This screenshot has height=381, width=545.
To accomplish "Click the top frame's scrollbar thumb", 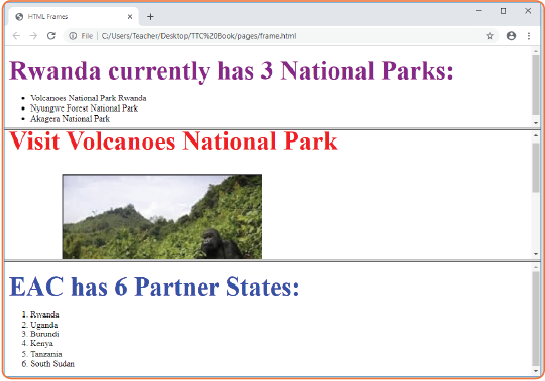I will pyautogui.click(x=536, y=85).
